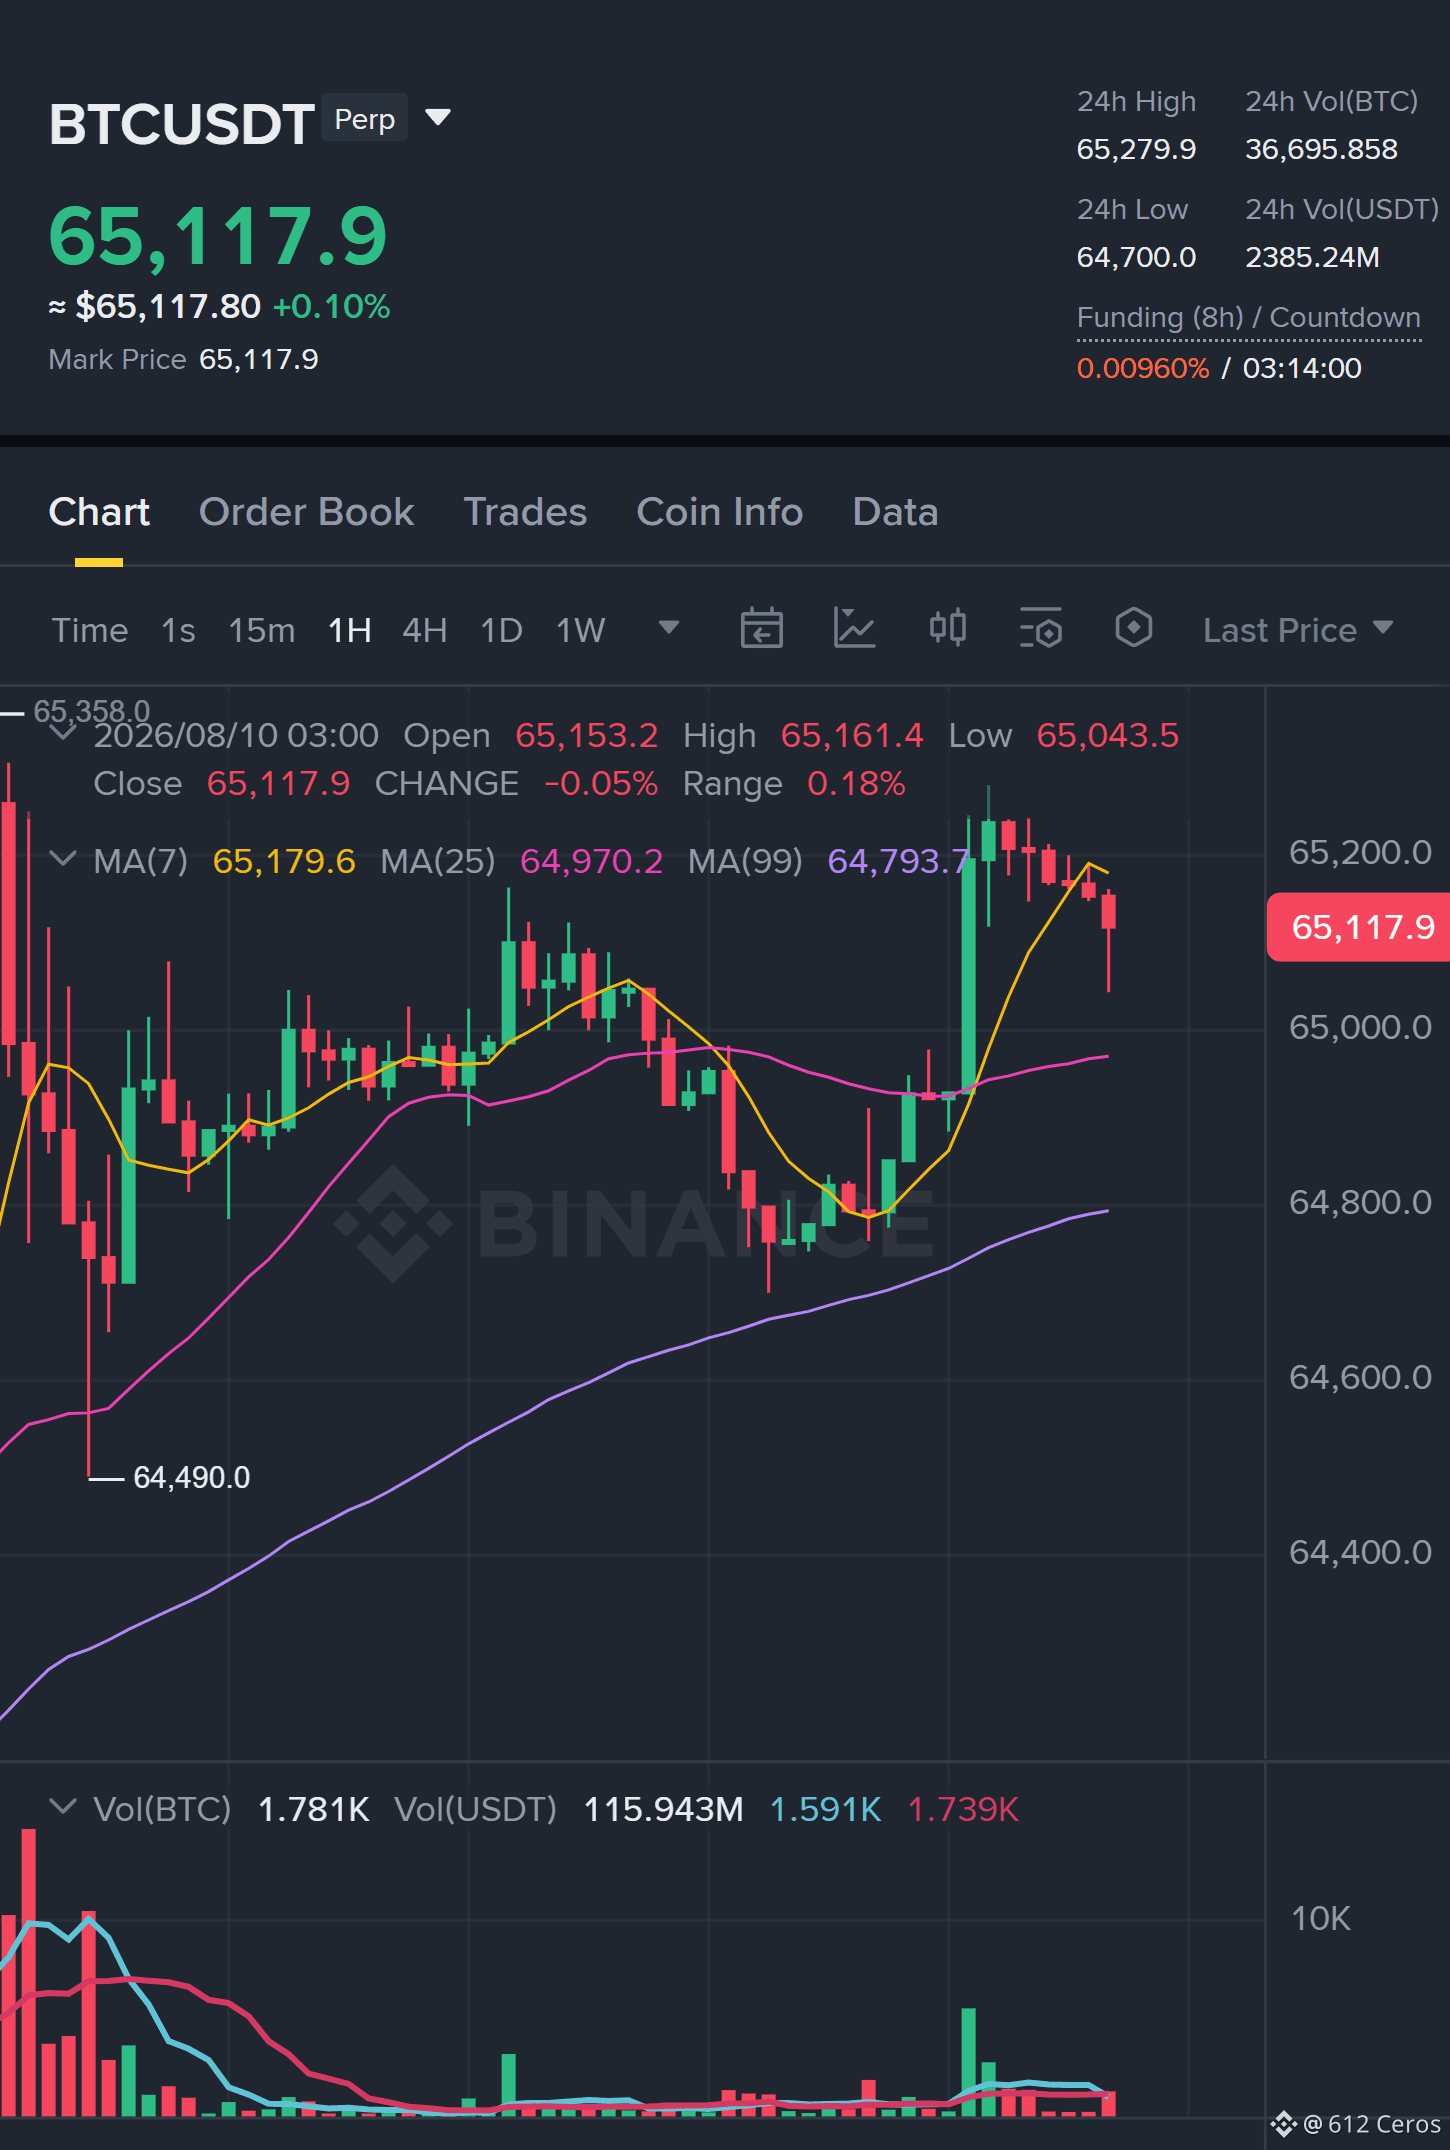Screen dimensions: 1450x2150
Task: Open the candlestick chart style icon
Action: (x=947, y=628)
